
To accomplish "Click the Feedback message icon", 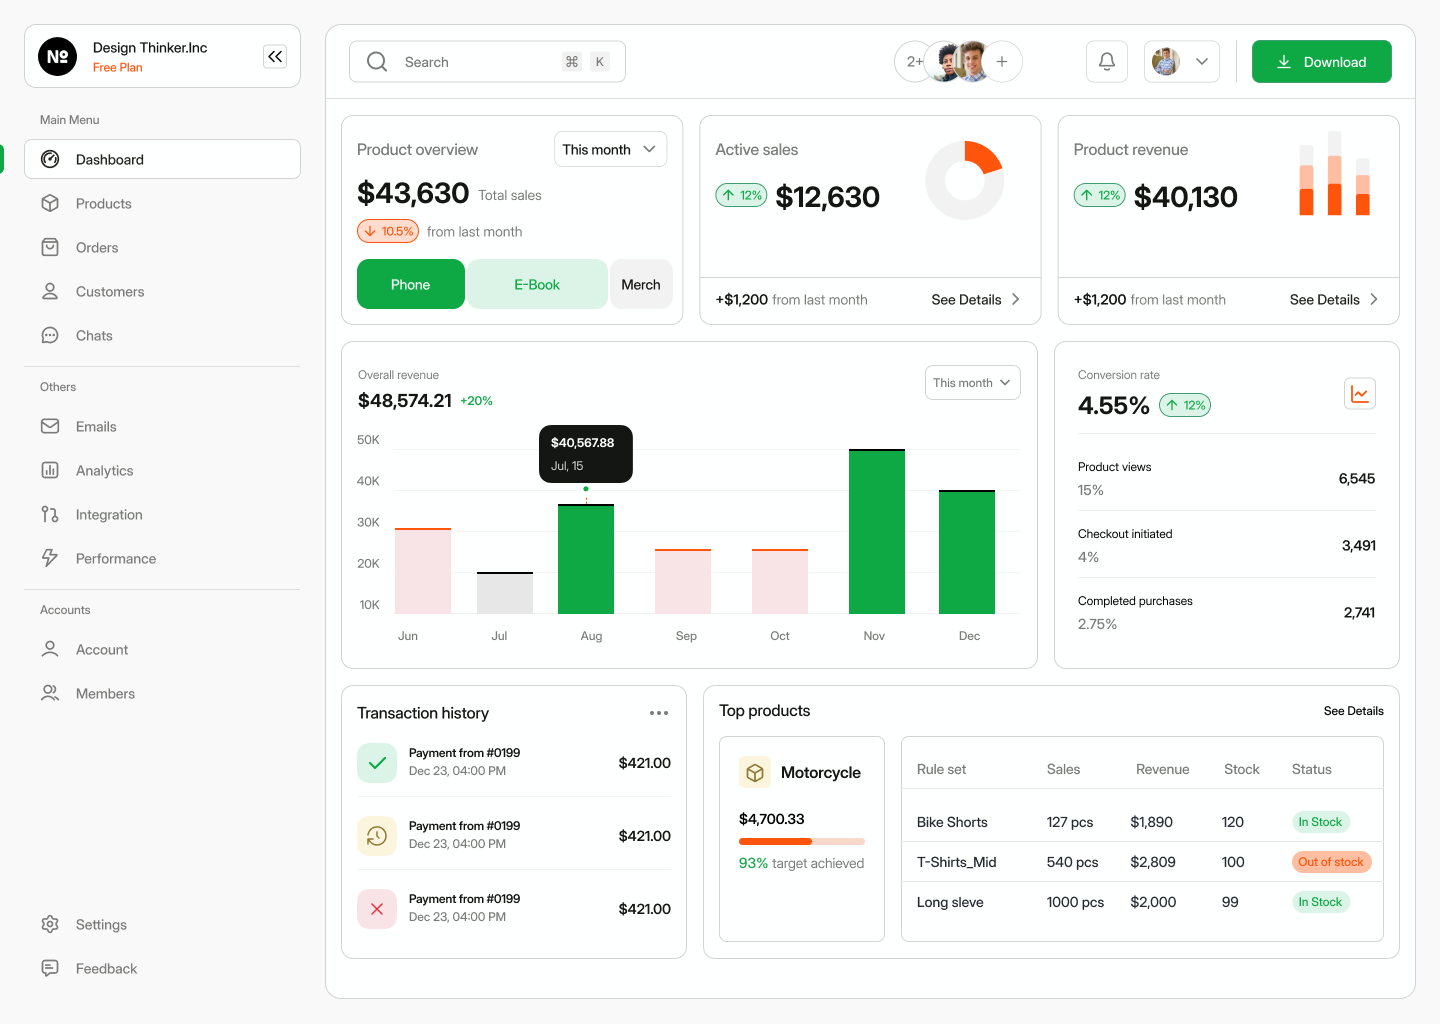I will (x=50, y=968).
